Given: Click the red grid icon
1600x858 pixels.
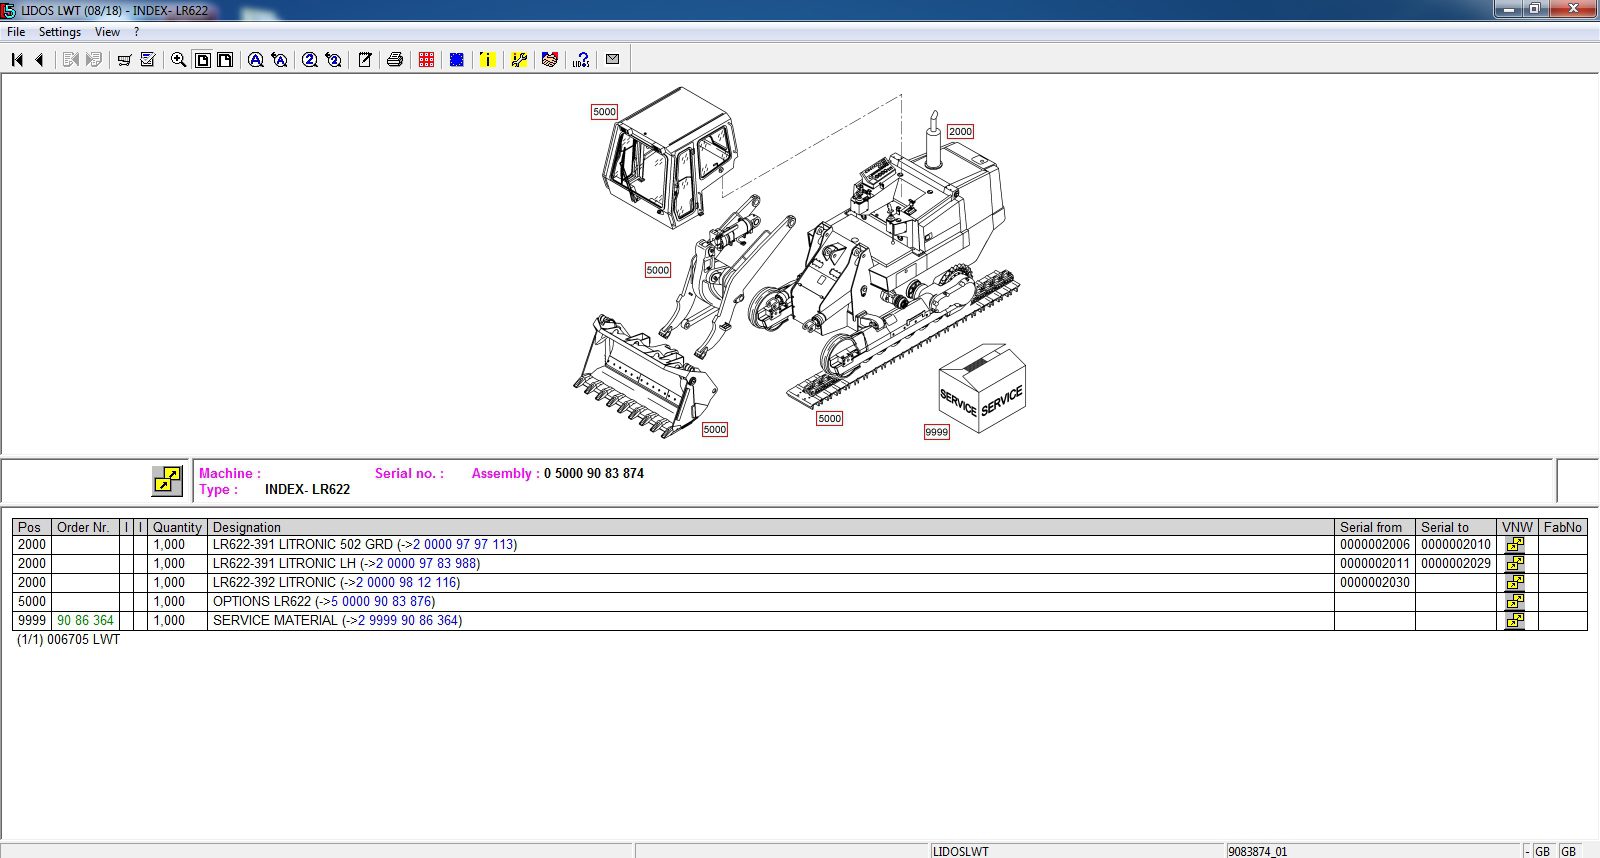Looking at the screenshot, I should tap(427, 60).
